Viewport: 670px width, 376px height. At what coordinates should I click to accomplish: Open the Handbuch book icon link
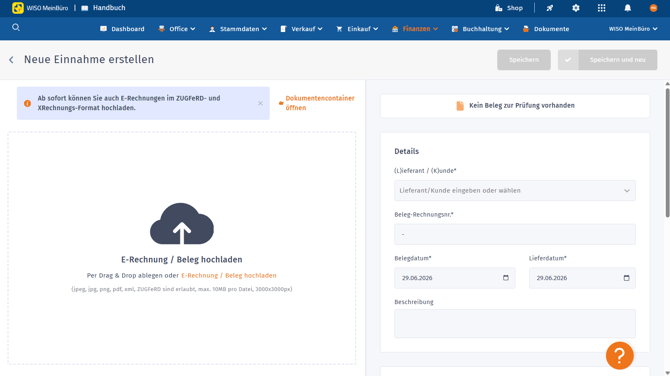tap(103, 8)
